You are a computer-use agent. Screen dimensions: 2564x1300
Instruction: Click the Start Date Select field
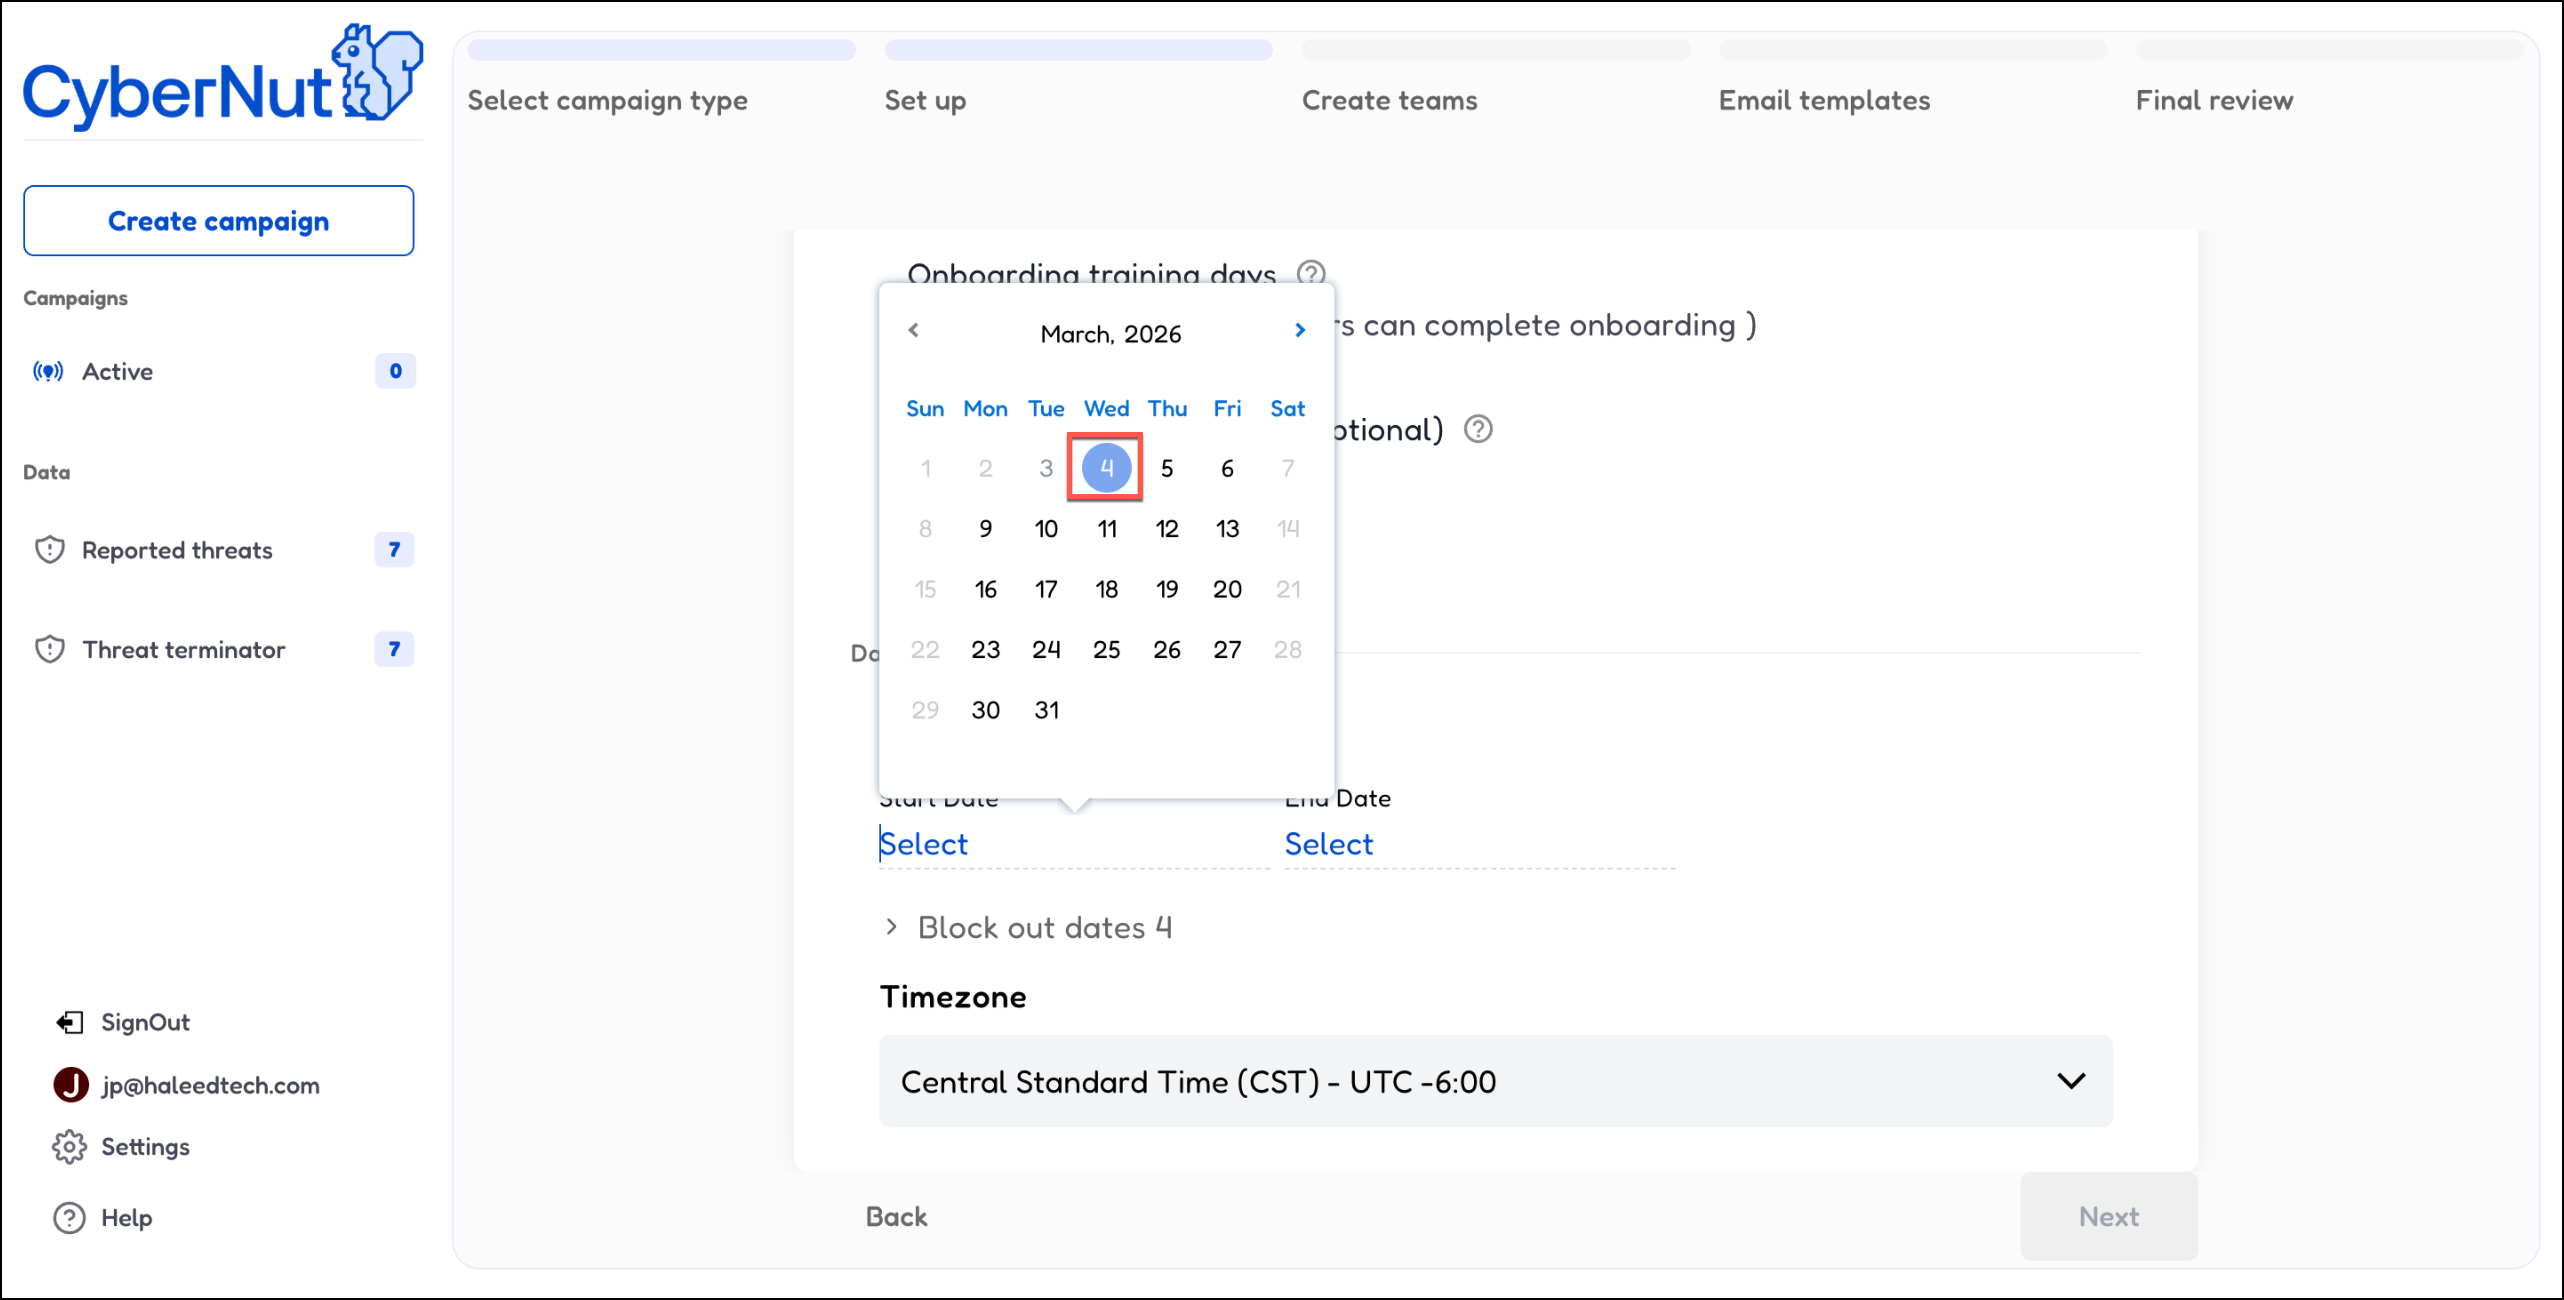coord(924,844)
